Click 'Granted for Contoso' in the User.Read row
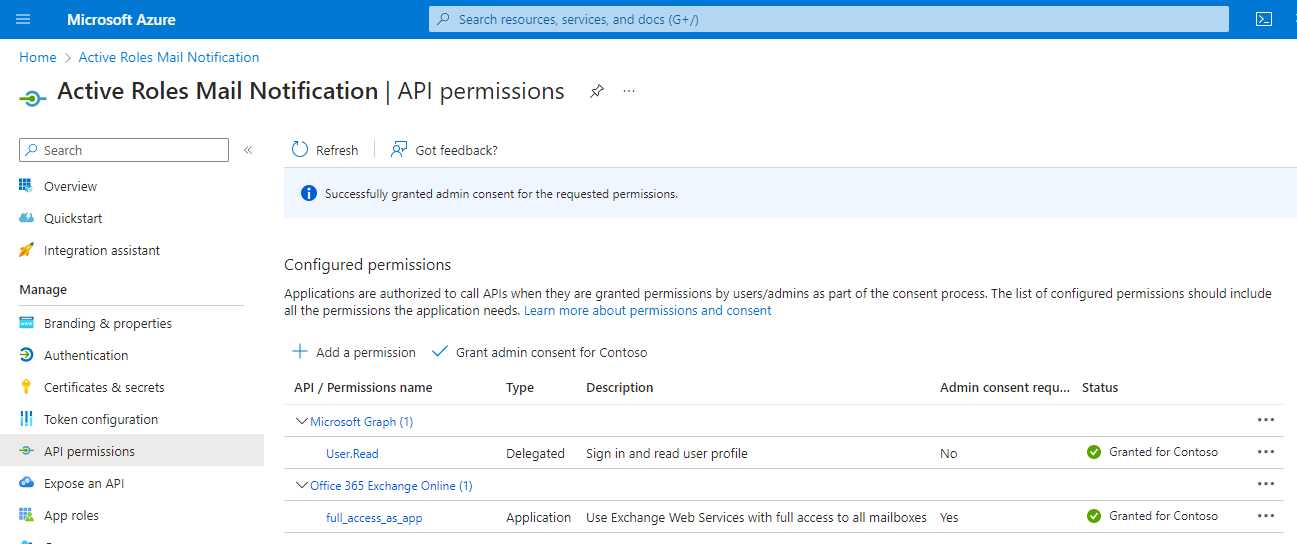 pyautogui.click(x=1164, y=452)
